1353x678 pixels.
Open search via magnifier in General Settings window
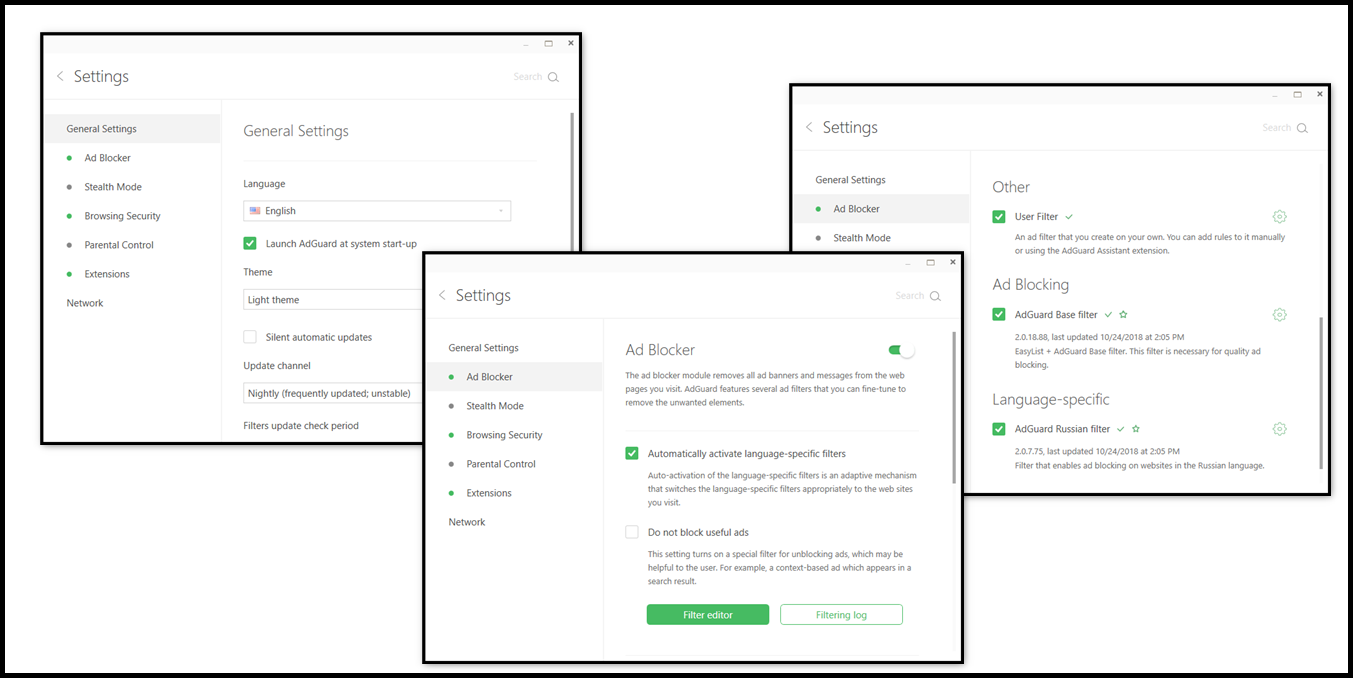(553, 77)
